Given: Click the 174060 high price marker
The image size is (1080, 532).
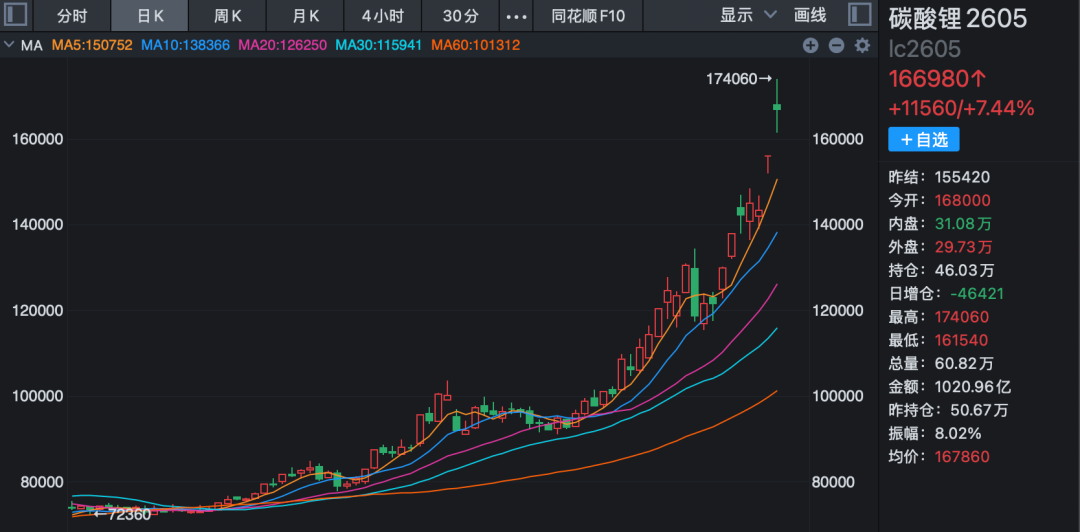Looking at the screenshot, I should point(738,79).
